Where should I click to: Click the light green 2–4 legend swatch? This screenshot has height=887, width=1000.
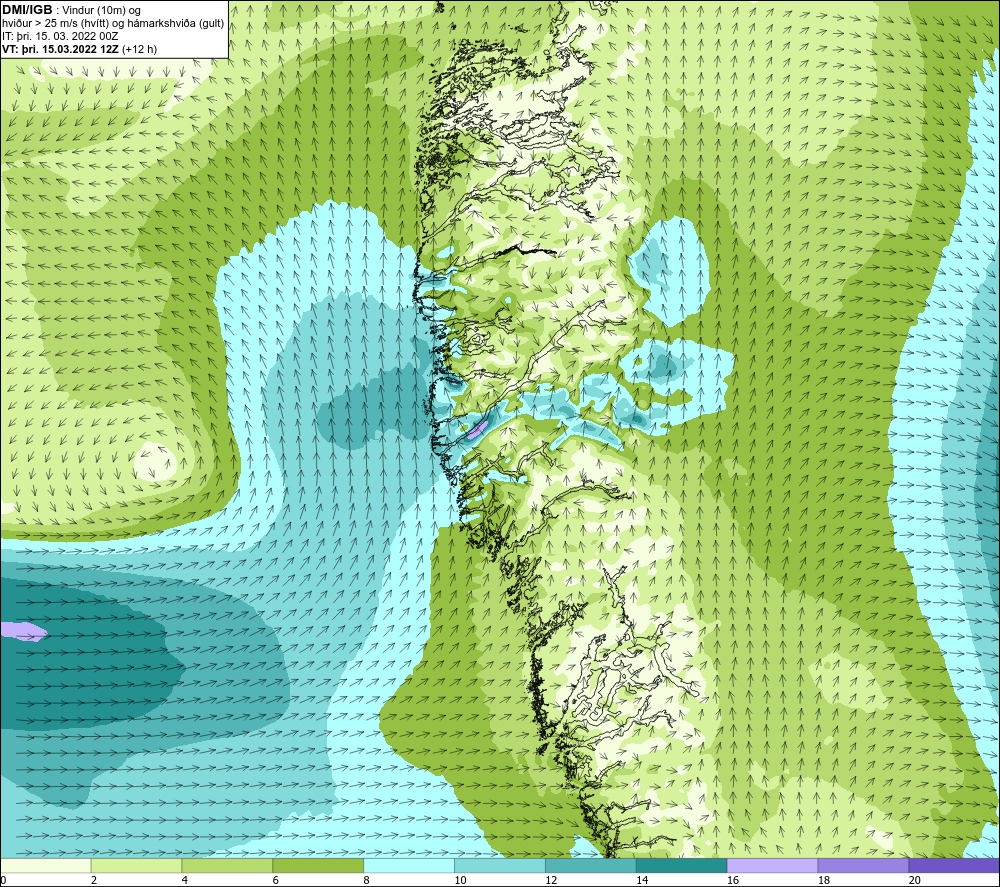(136, 865)
